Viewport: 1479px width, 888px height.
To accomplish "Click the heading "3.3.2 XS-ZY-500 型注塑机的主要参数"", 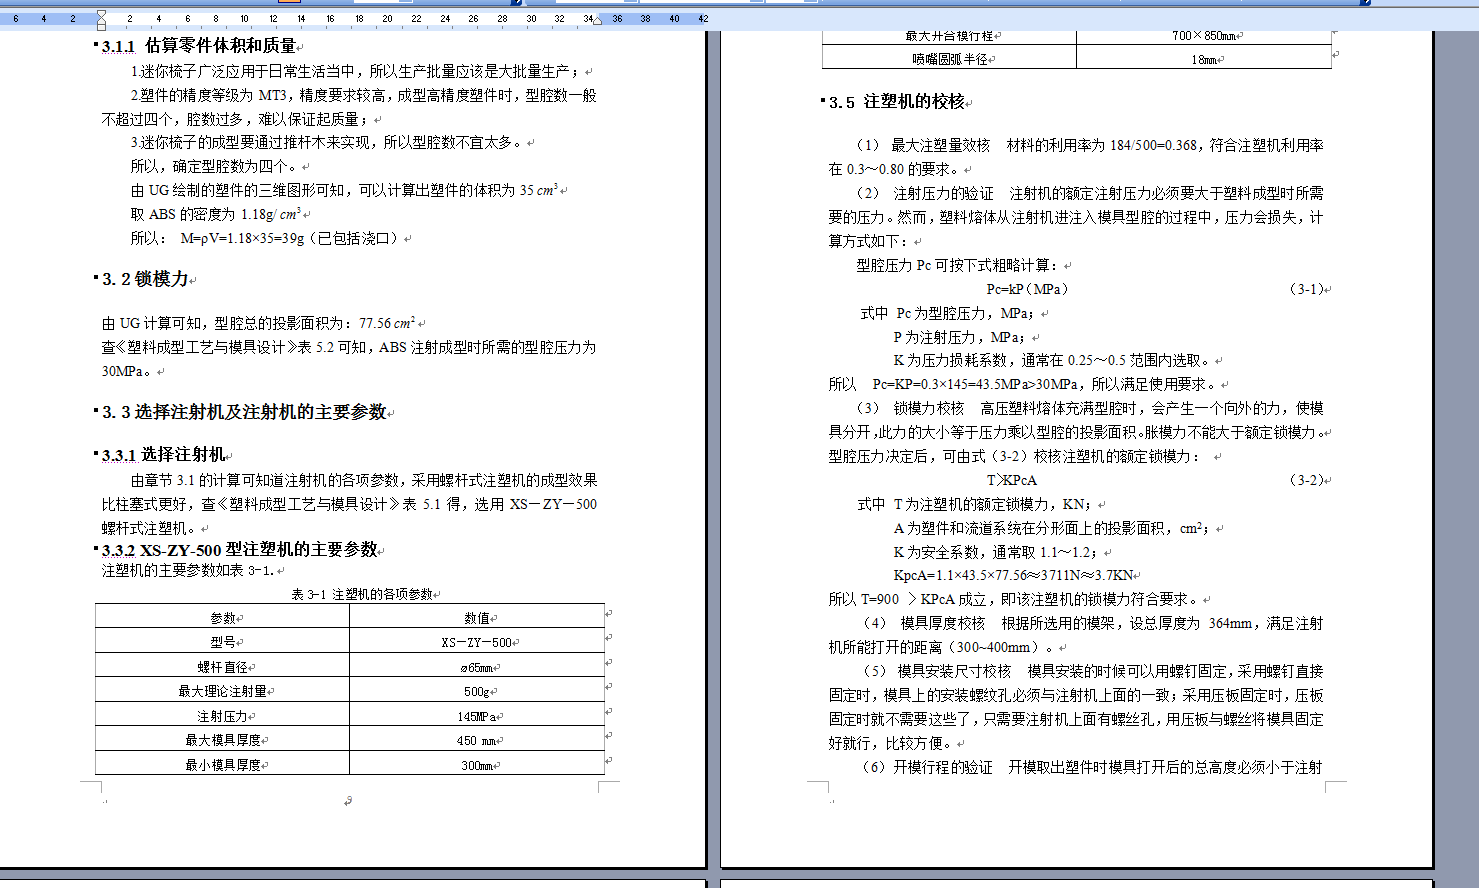I will pos(240,550).
